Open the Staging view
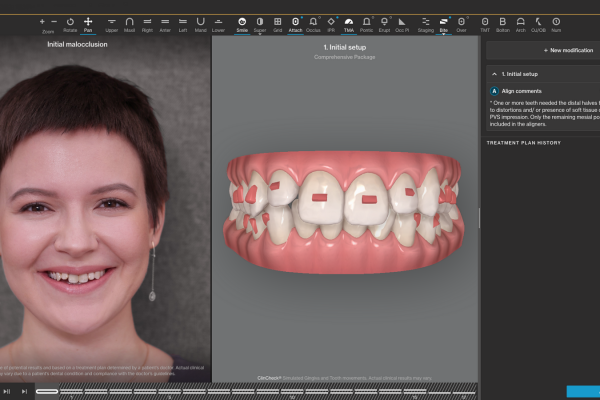The image size is (600, 400). (x=426, y=24)
